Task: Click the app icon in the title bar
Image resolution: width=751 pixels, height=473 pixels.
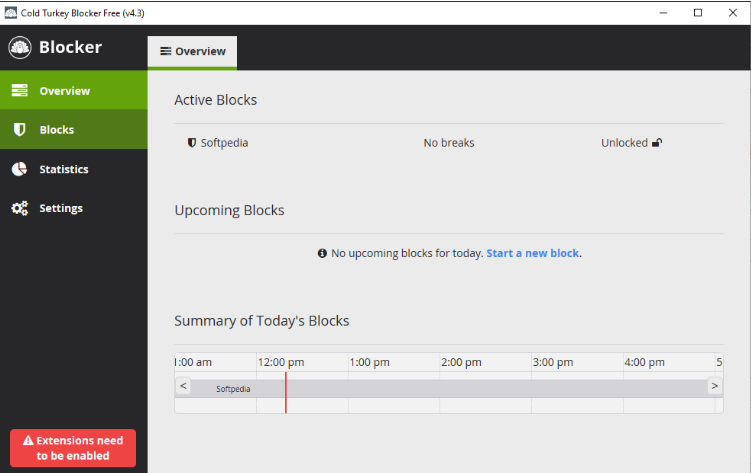Action: (x=11, y=13)
